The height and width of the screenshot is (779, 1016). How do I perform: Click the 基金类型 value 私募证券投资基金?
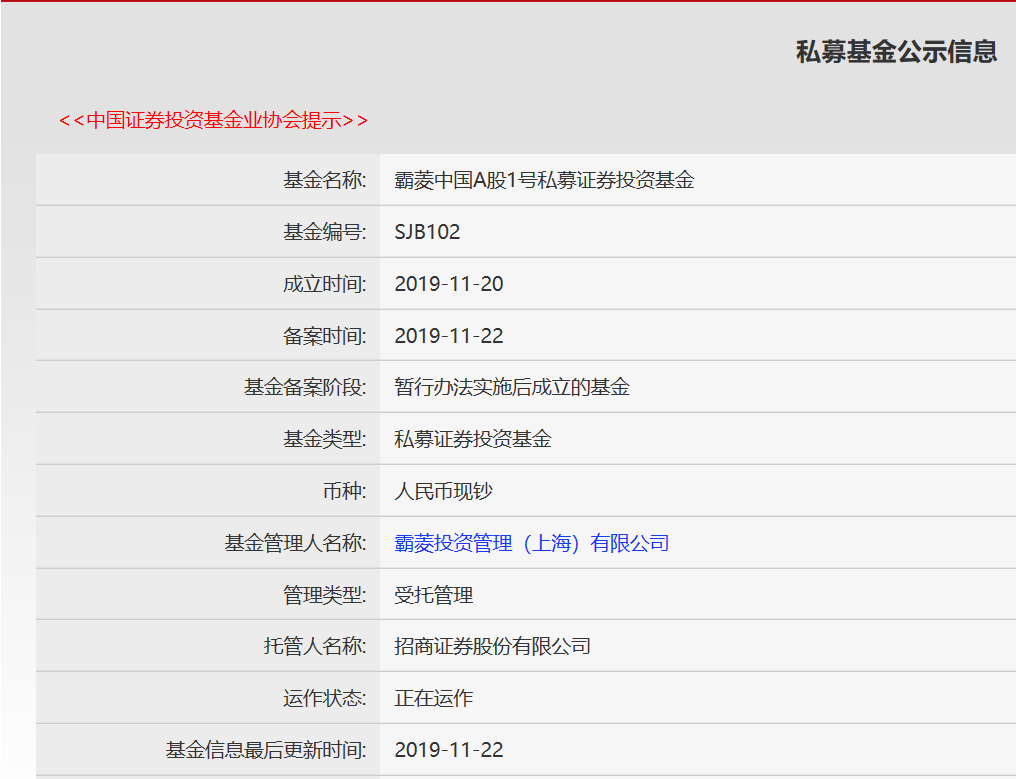[x=473, y=439]
